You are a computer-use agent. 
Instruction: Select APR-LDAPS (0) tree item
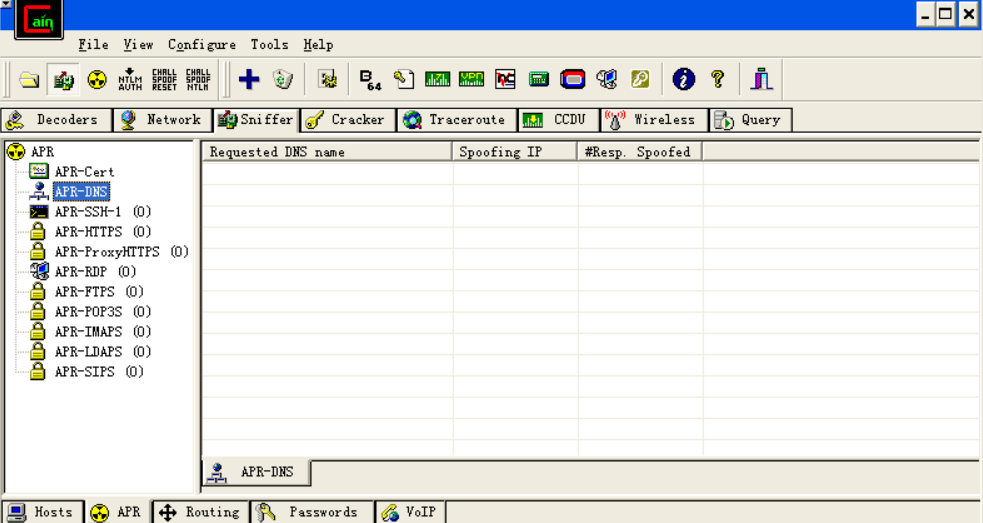[103, 352]
